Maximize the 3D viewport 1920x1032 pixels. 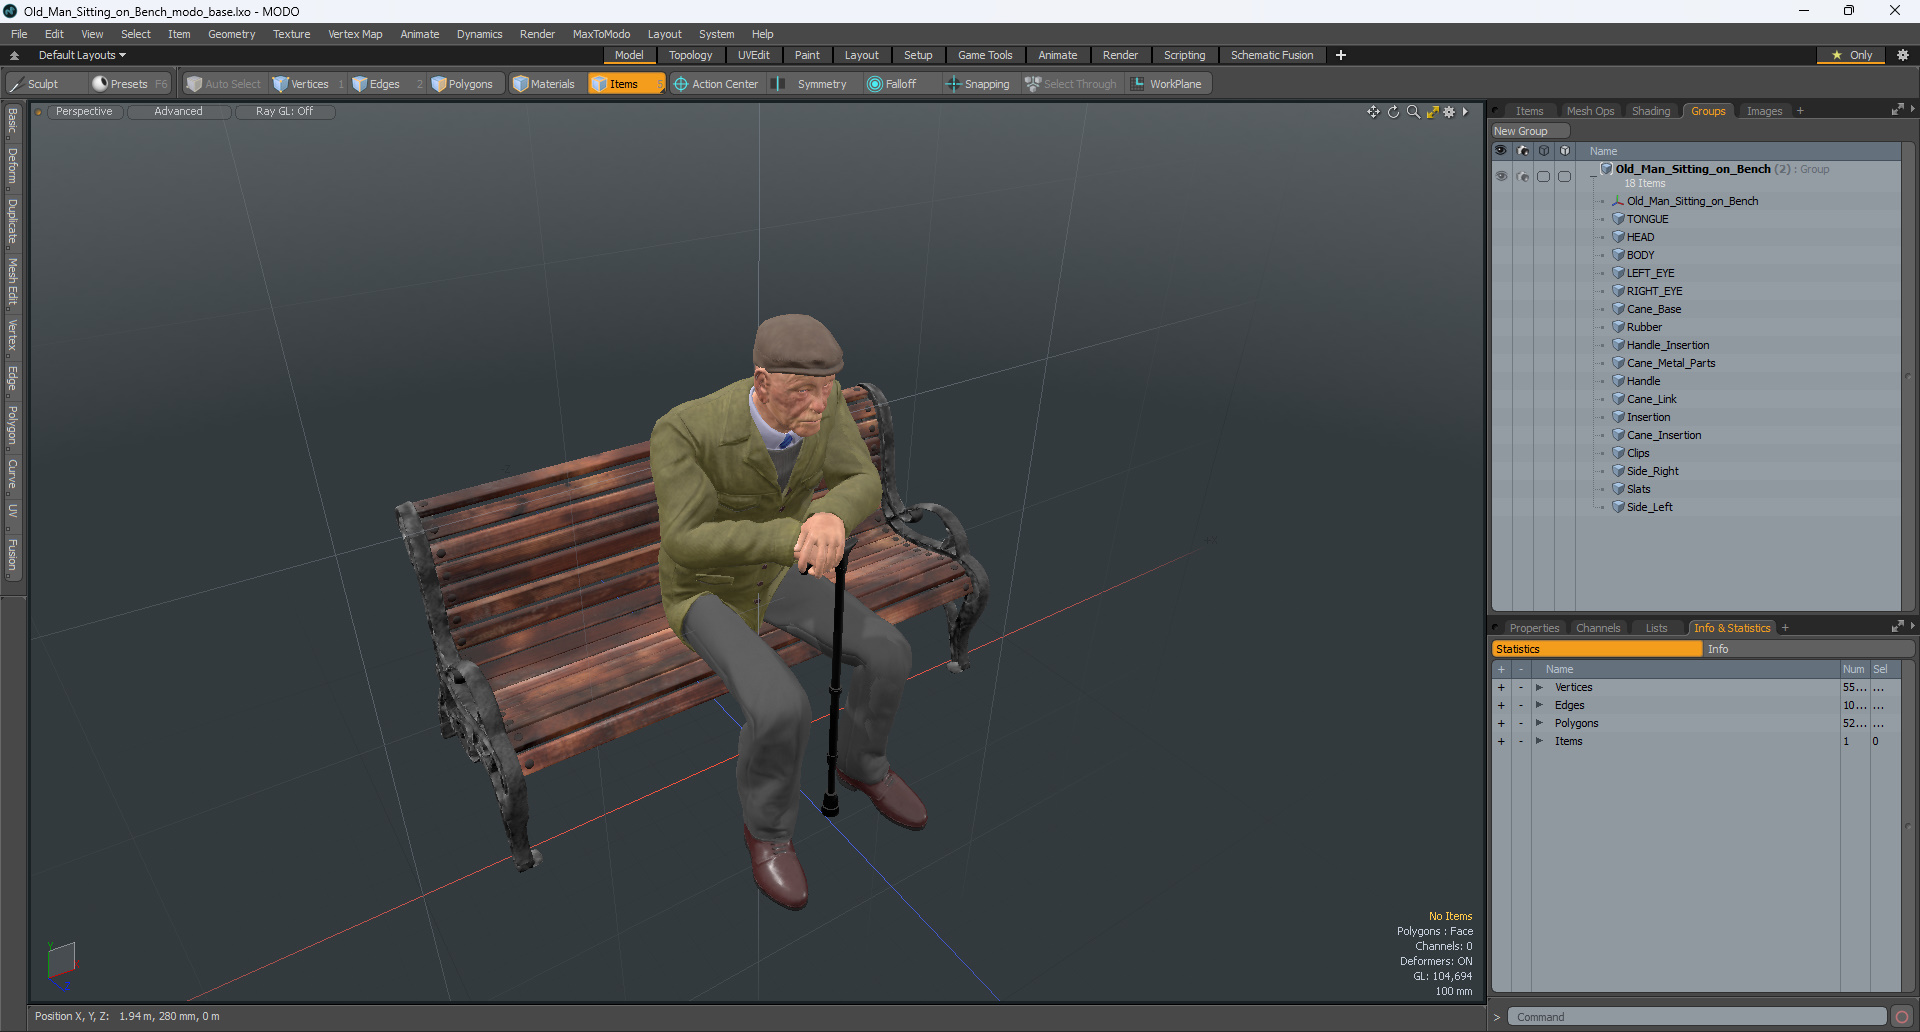(1432, 112)
